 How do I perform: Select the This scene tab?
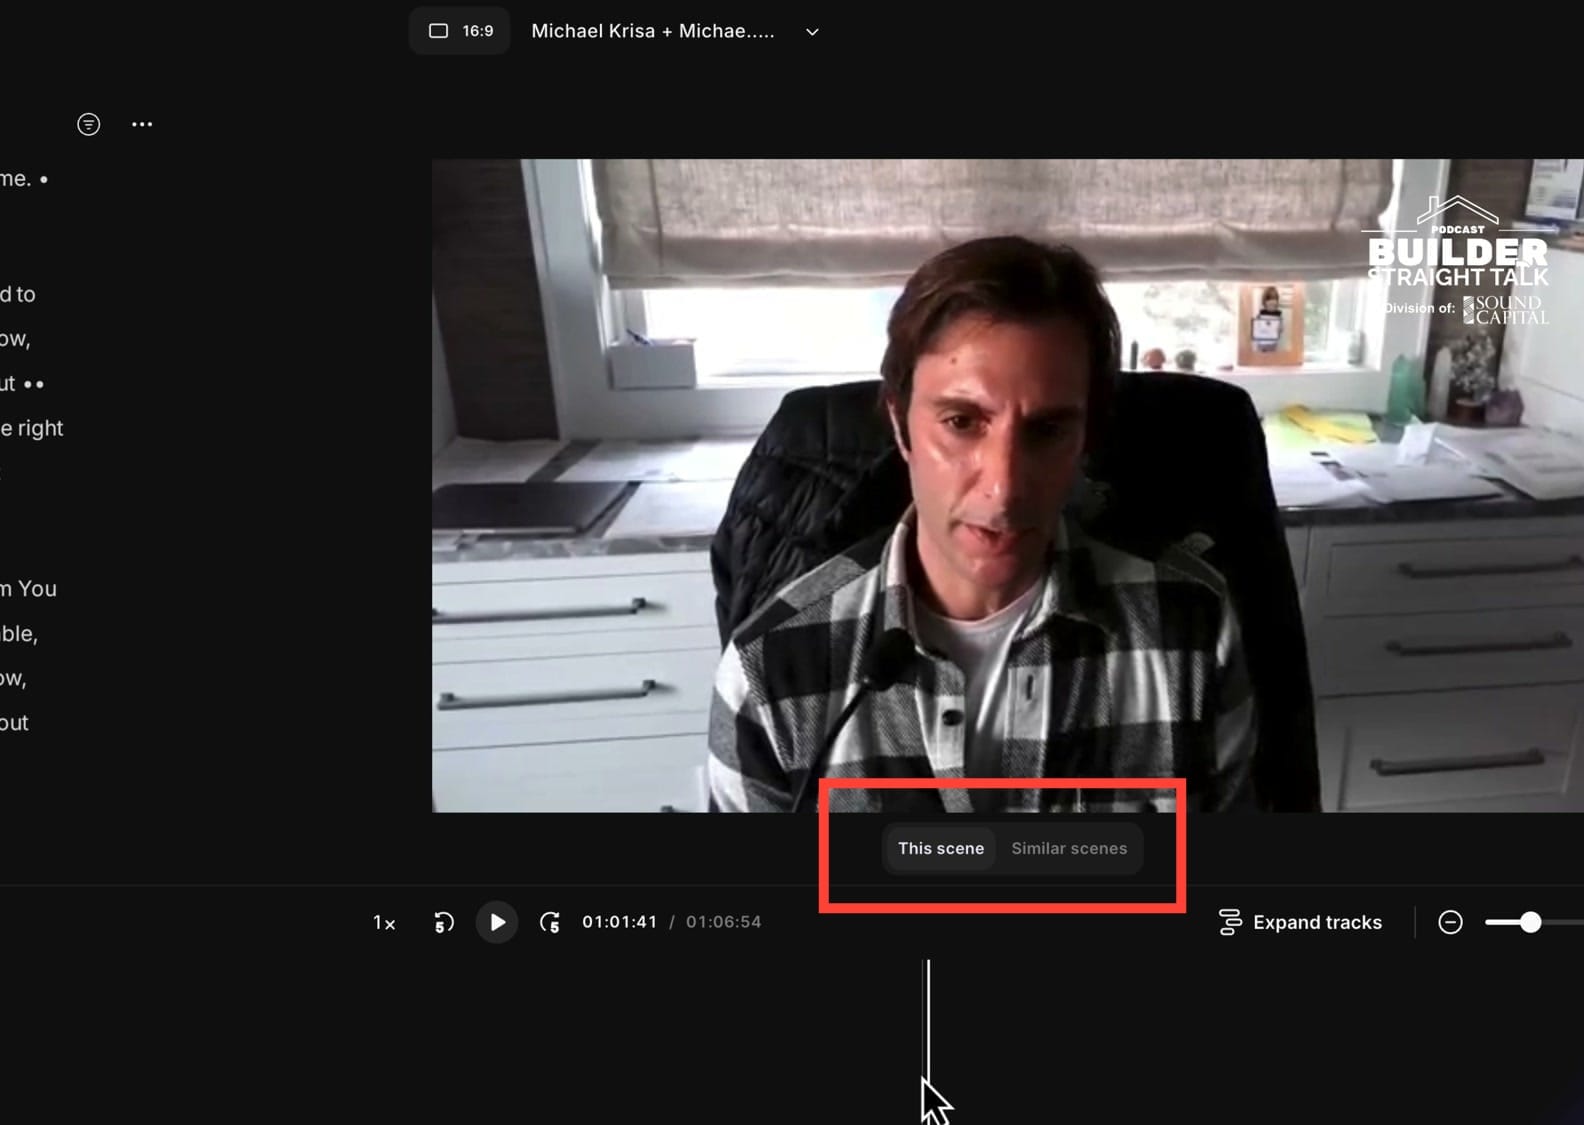coord(940,848)
